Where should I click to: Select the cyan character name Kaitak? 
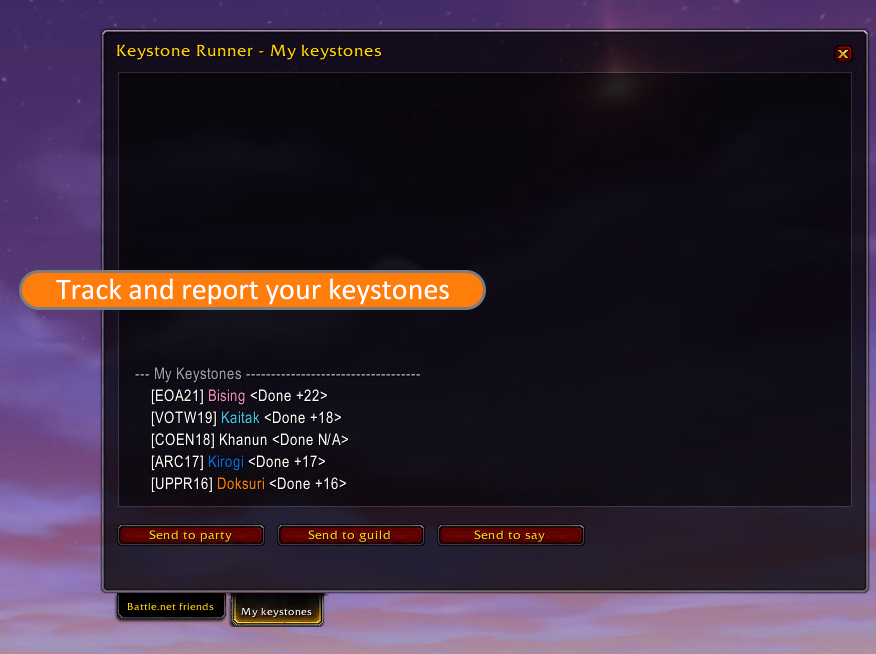pos(240,418)
